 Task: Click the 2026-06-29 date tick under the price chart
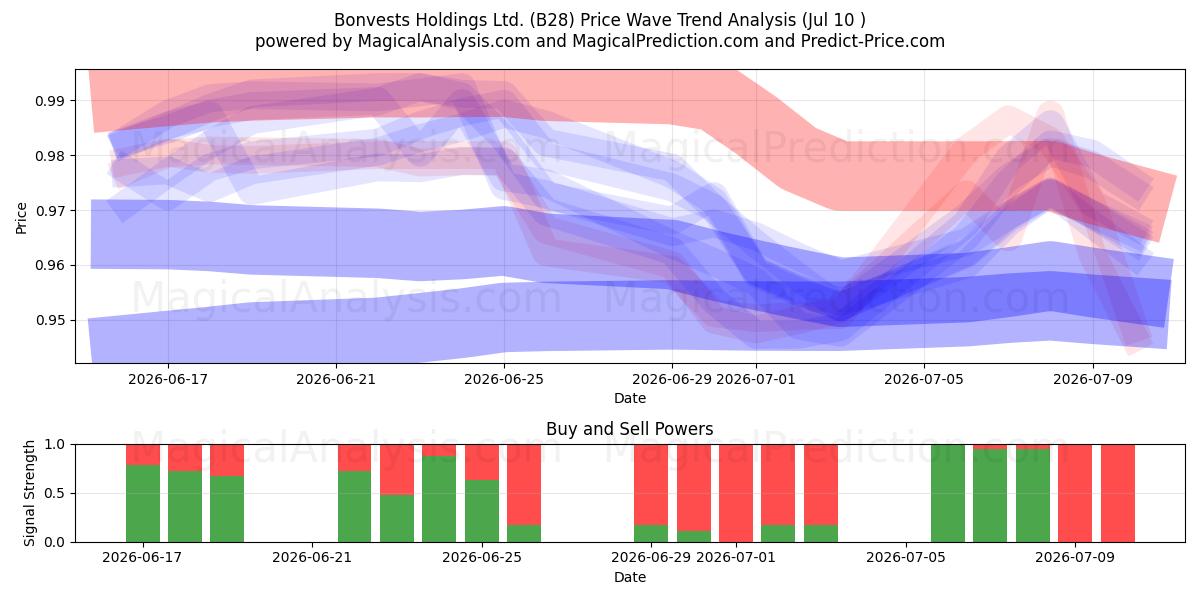click(x=672, y=379)
